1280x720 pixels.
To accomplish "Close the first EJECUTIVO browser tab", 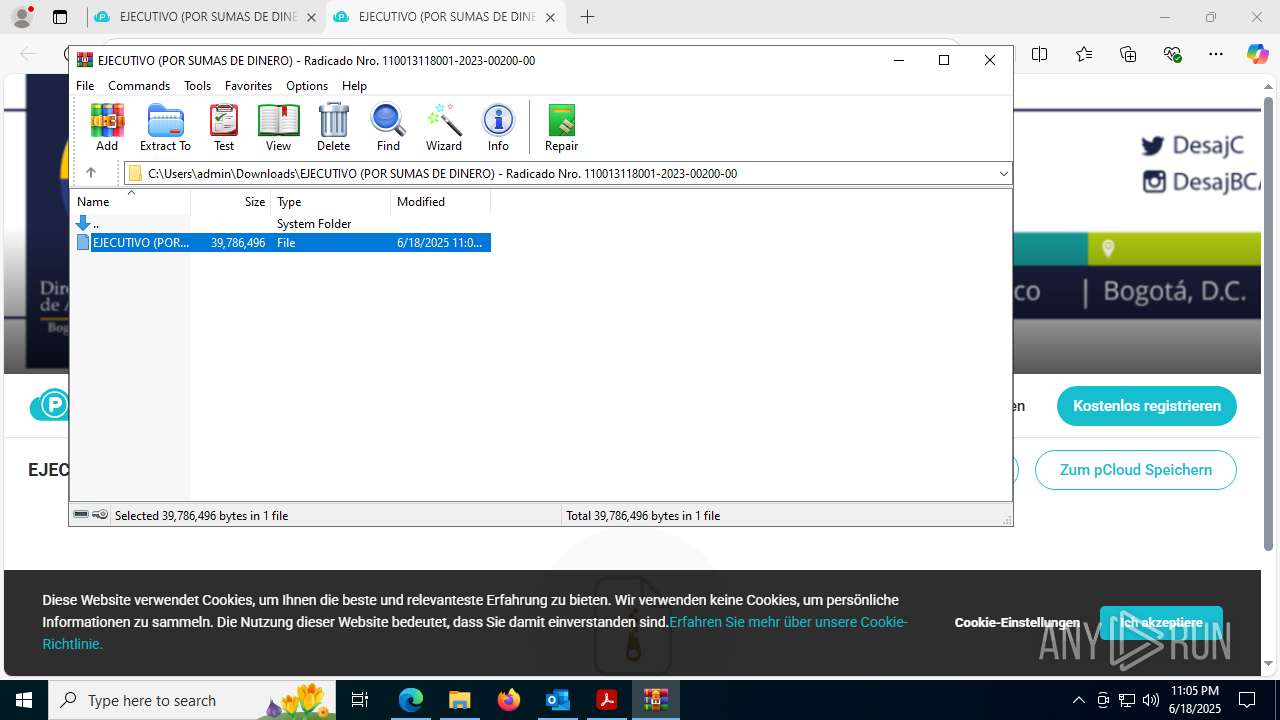I will click(x=311, y=17).
